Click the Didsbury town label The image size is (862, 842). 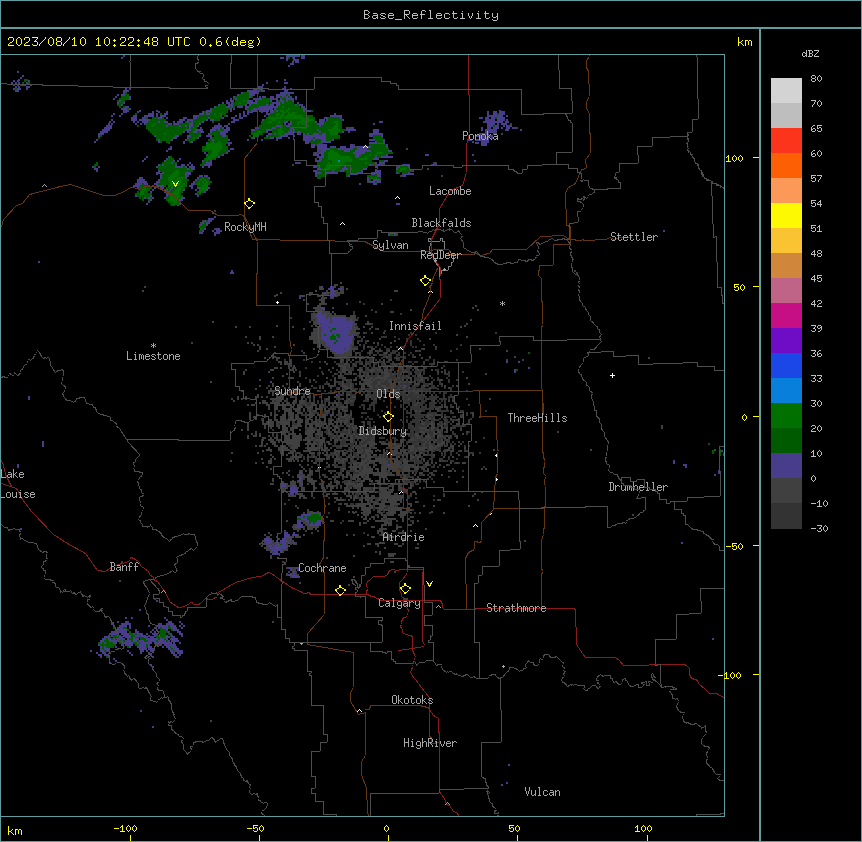tap(383, 431)
